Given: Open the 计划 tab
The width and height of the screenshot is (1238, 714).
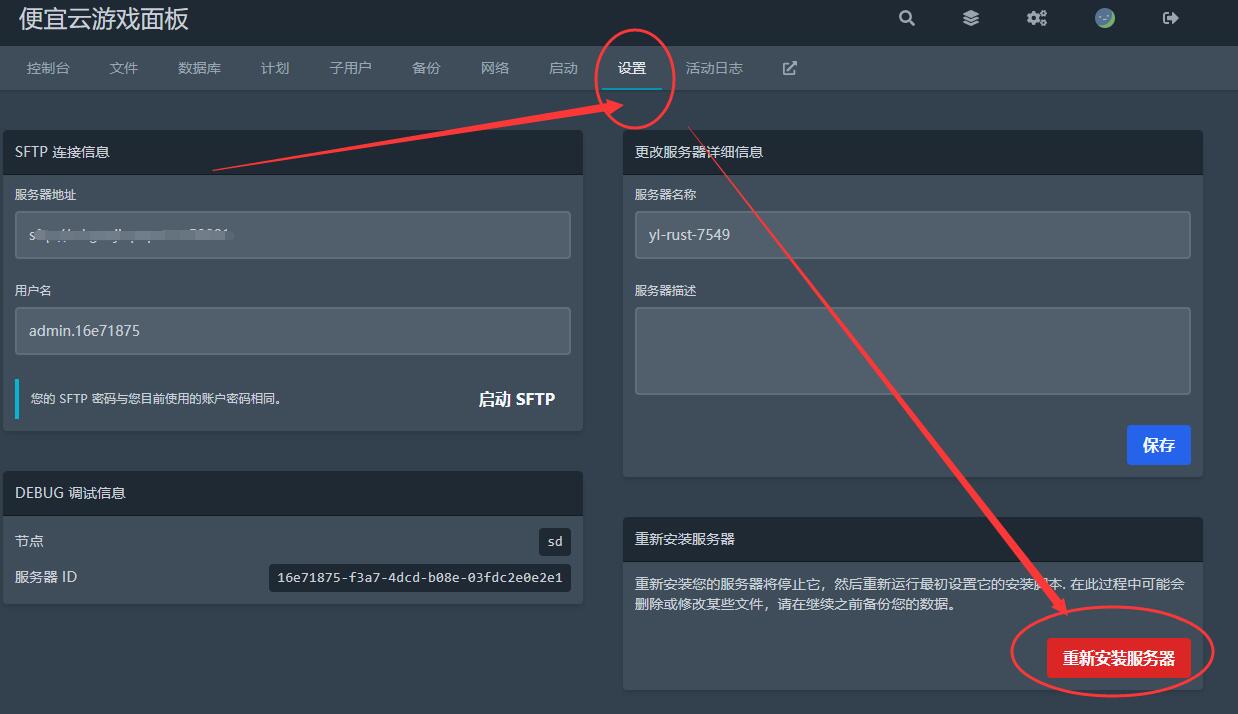Looking at the screenshot, I should click(x=275, y=68).
